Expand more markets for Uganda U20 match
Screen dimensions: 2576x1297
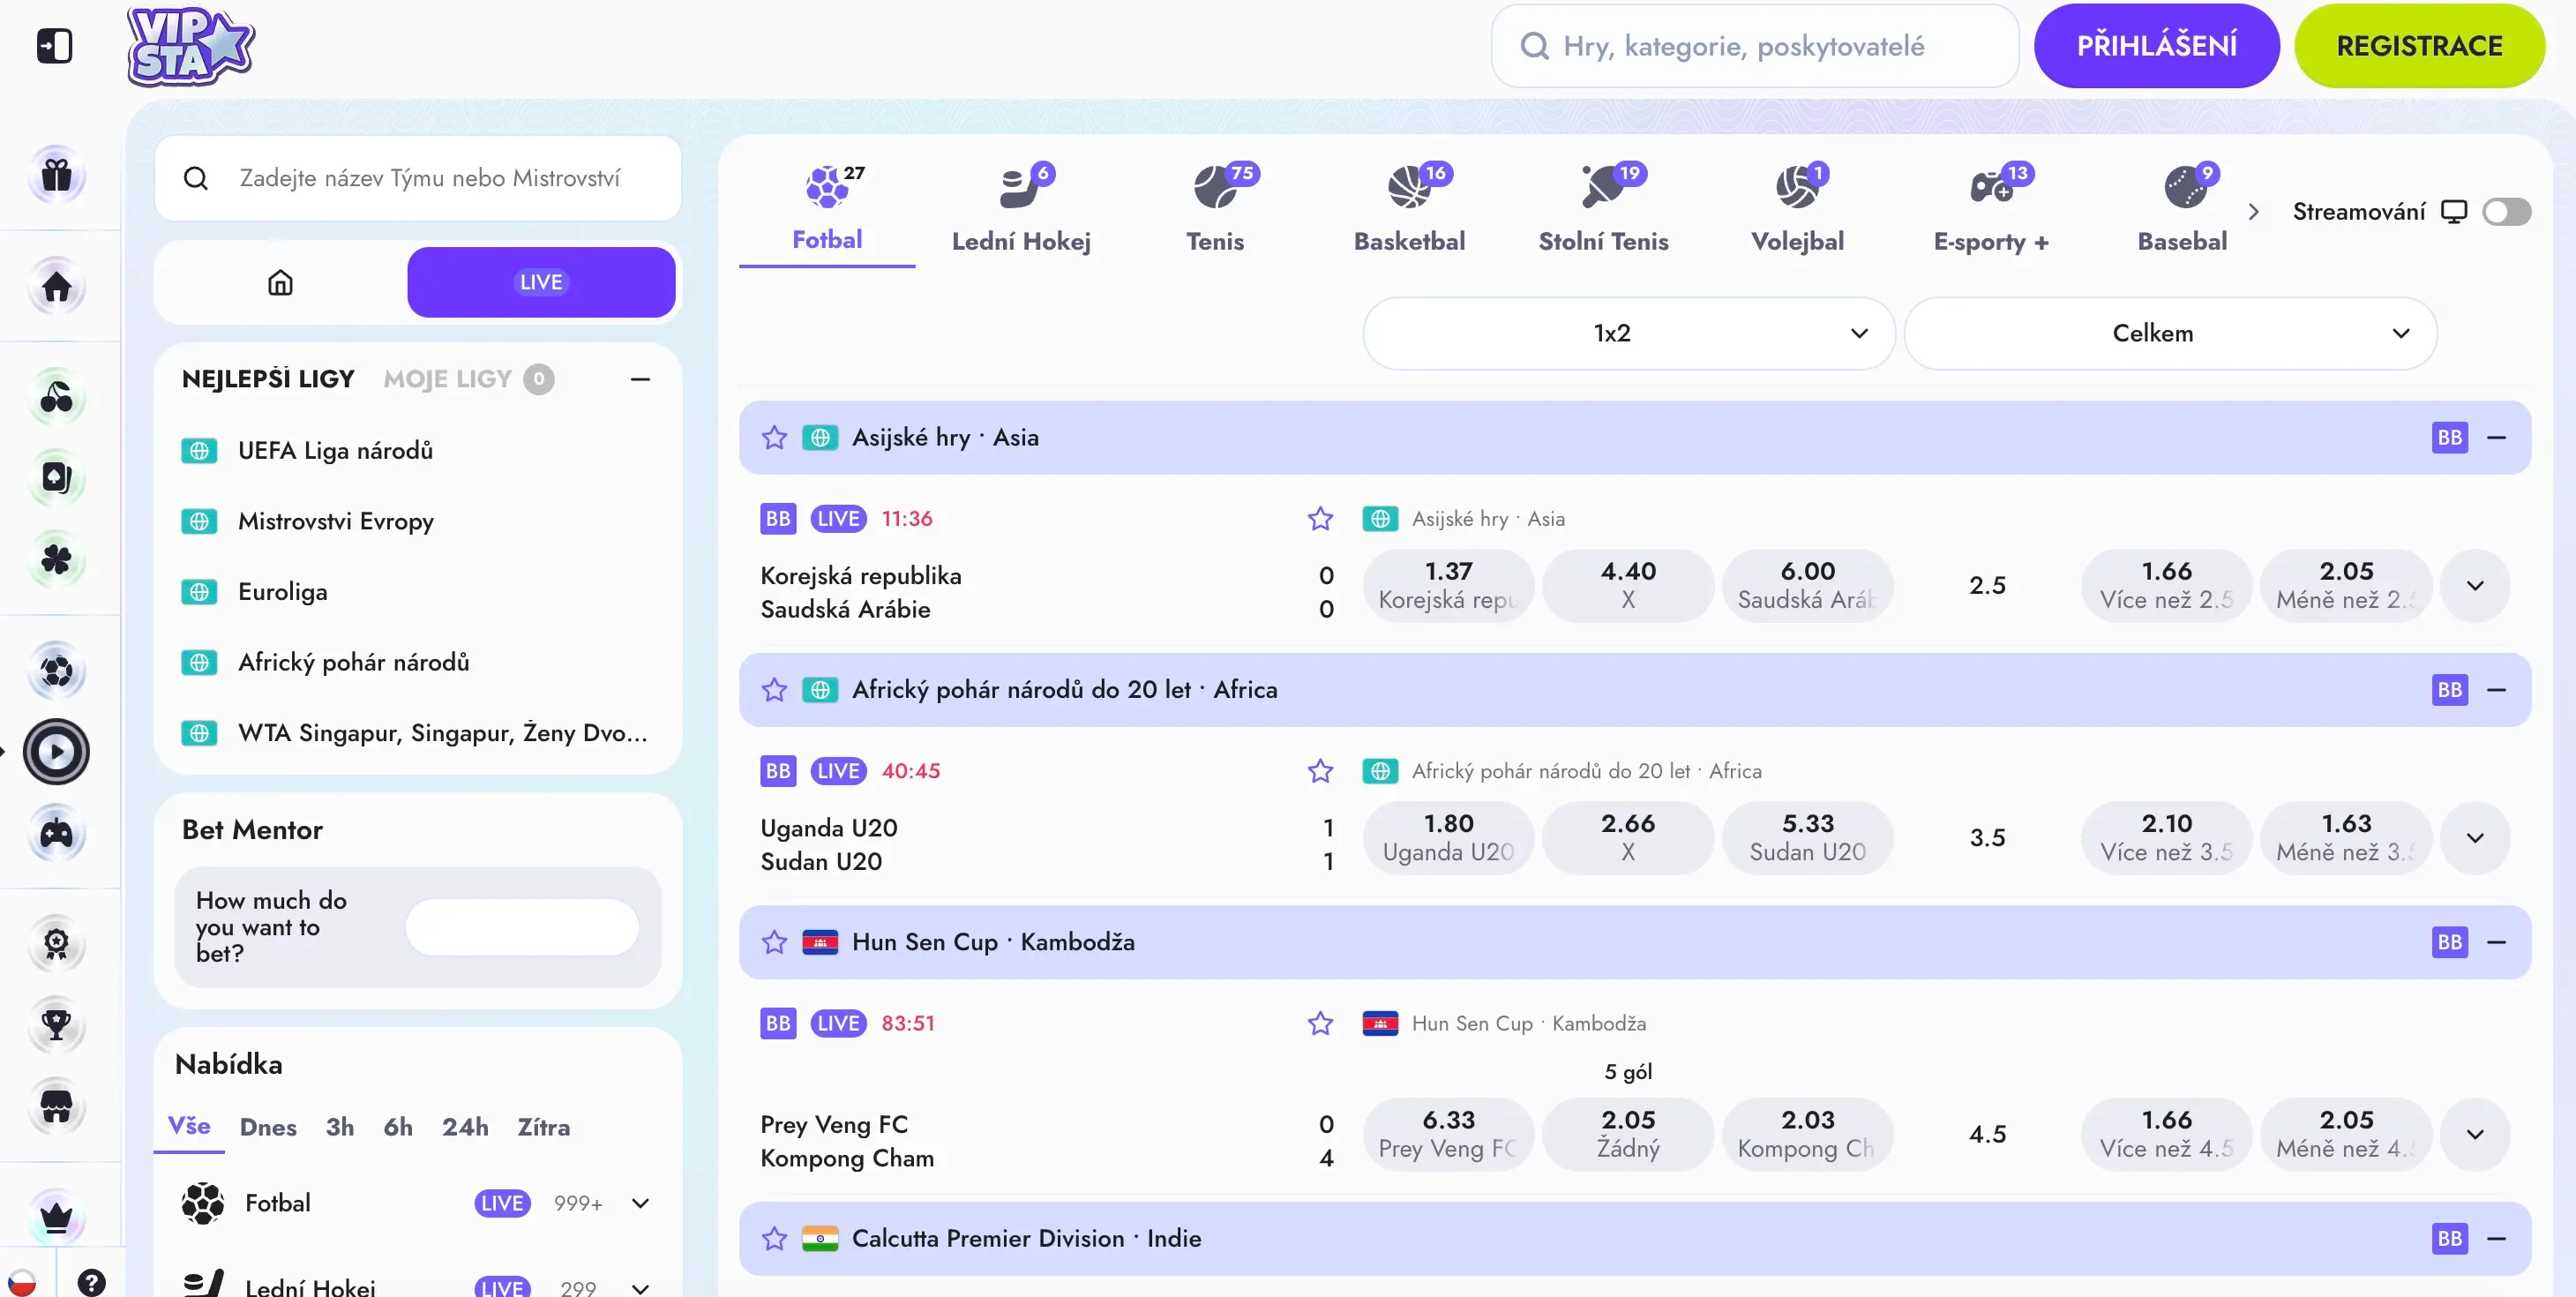[x=2475, y=838]
